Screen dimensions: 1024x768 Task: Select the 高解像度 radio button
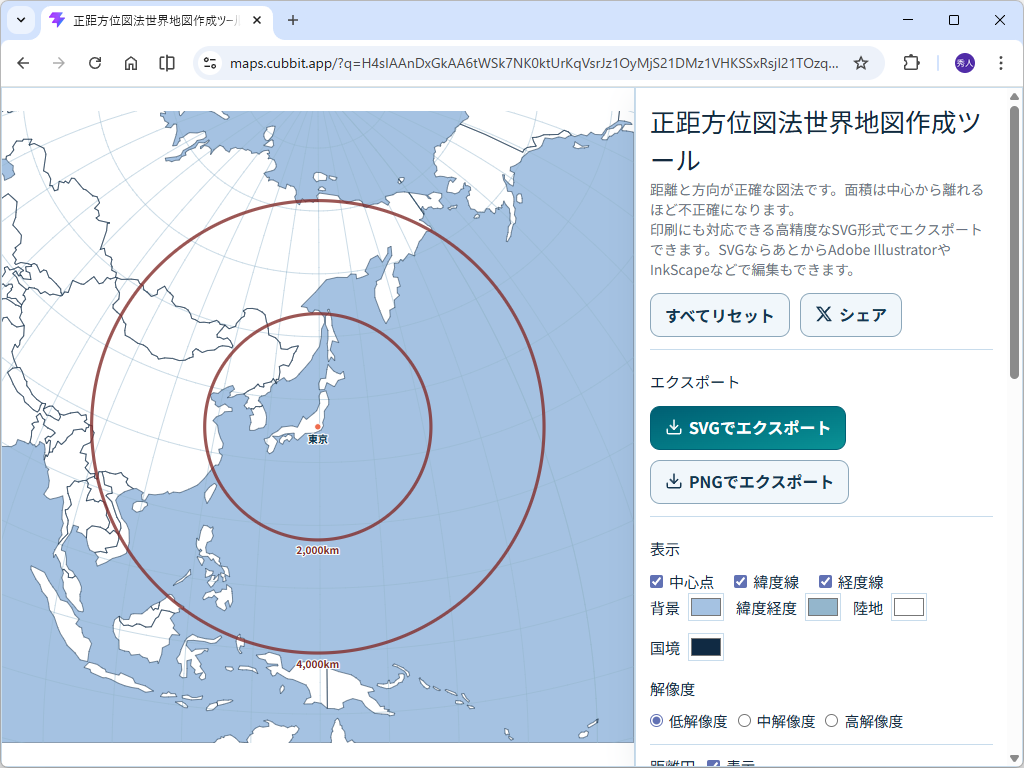click(832, 720)
